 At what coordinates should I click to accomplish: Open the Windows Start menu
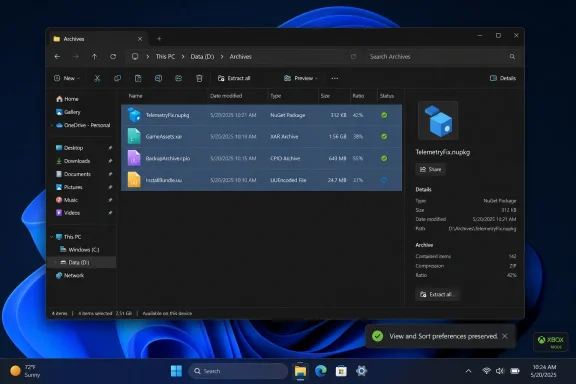(x=176, y=371)
